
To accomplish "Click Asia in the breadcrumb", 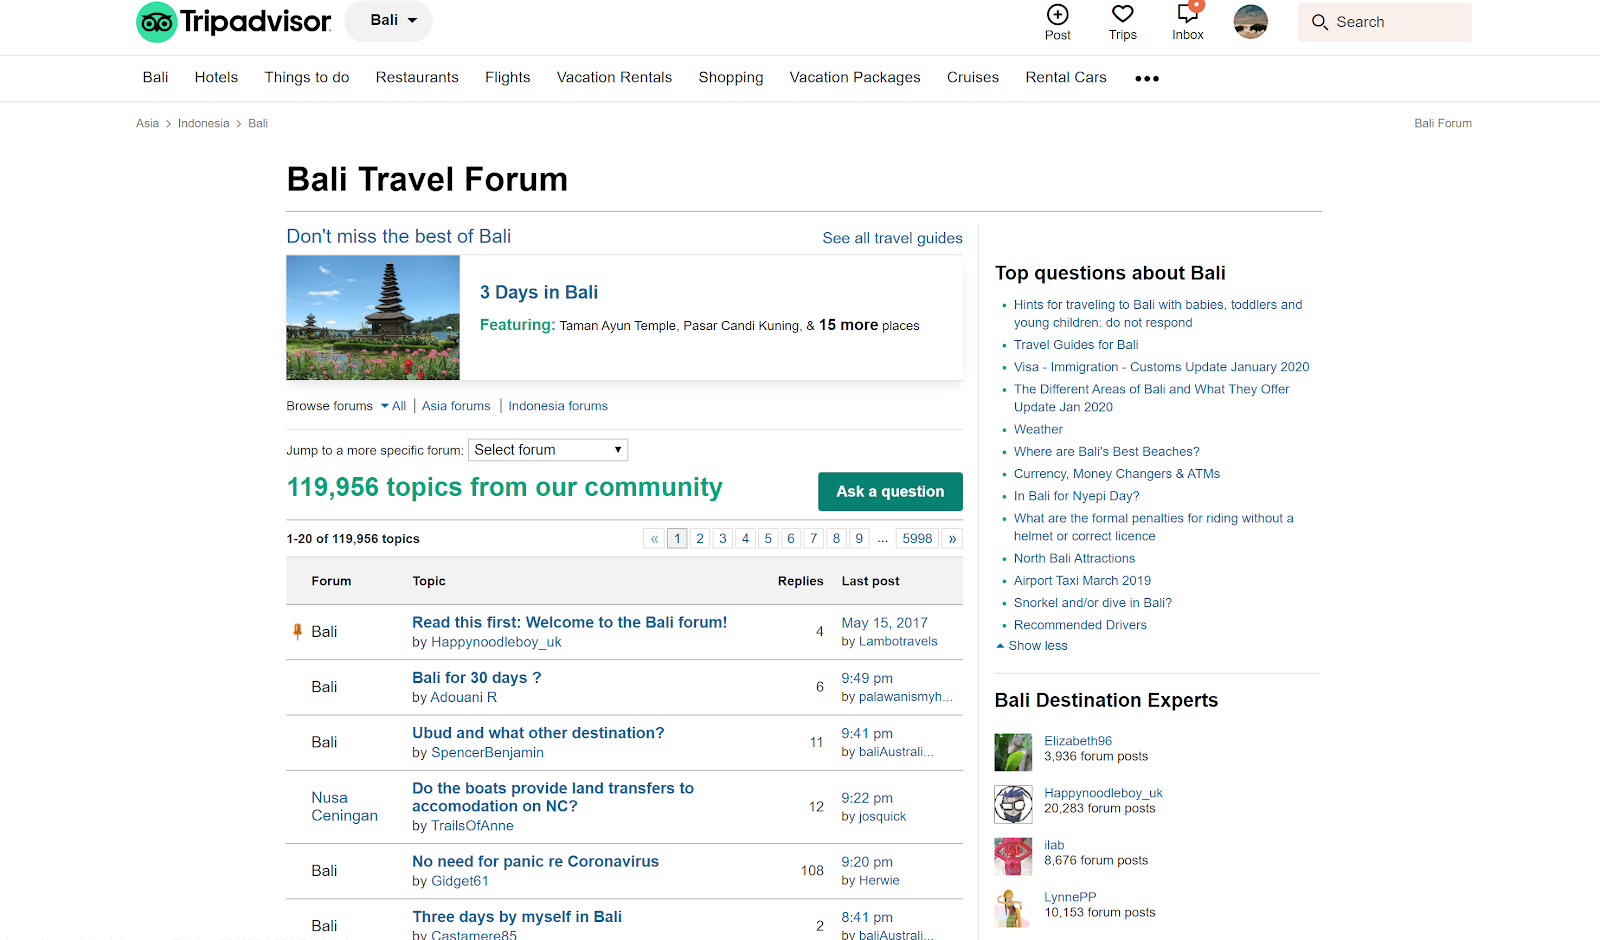I will (147, 124).
